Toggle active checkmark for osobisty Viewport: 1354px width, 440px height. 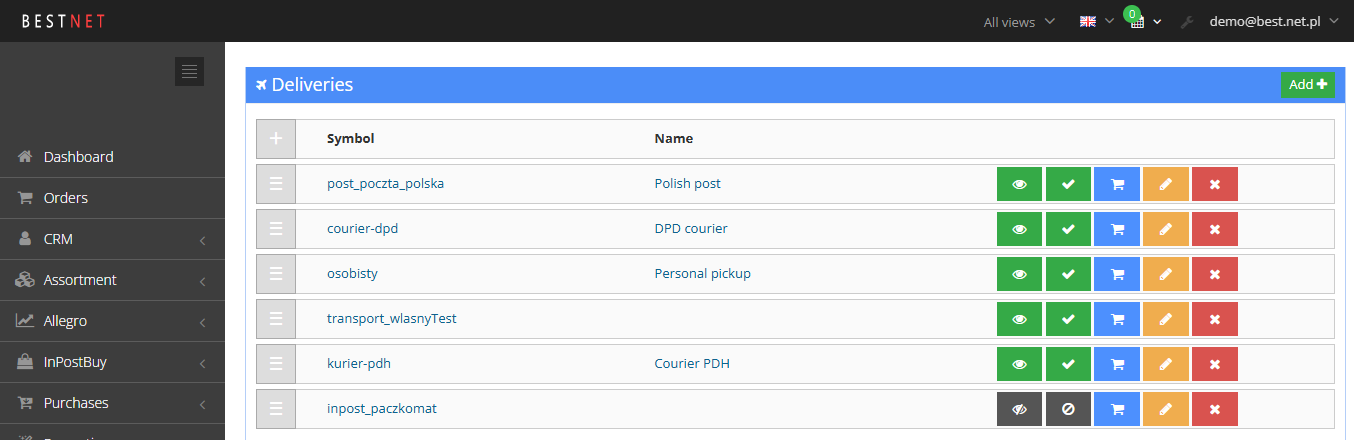[1068, 274]
